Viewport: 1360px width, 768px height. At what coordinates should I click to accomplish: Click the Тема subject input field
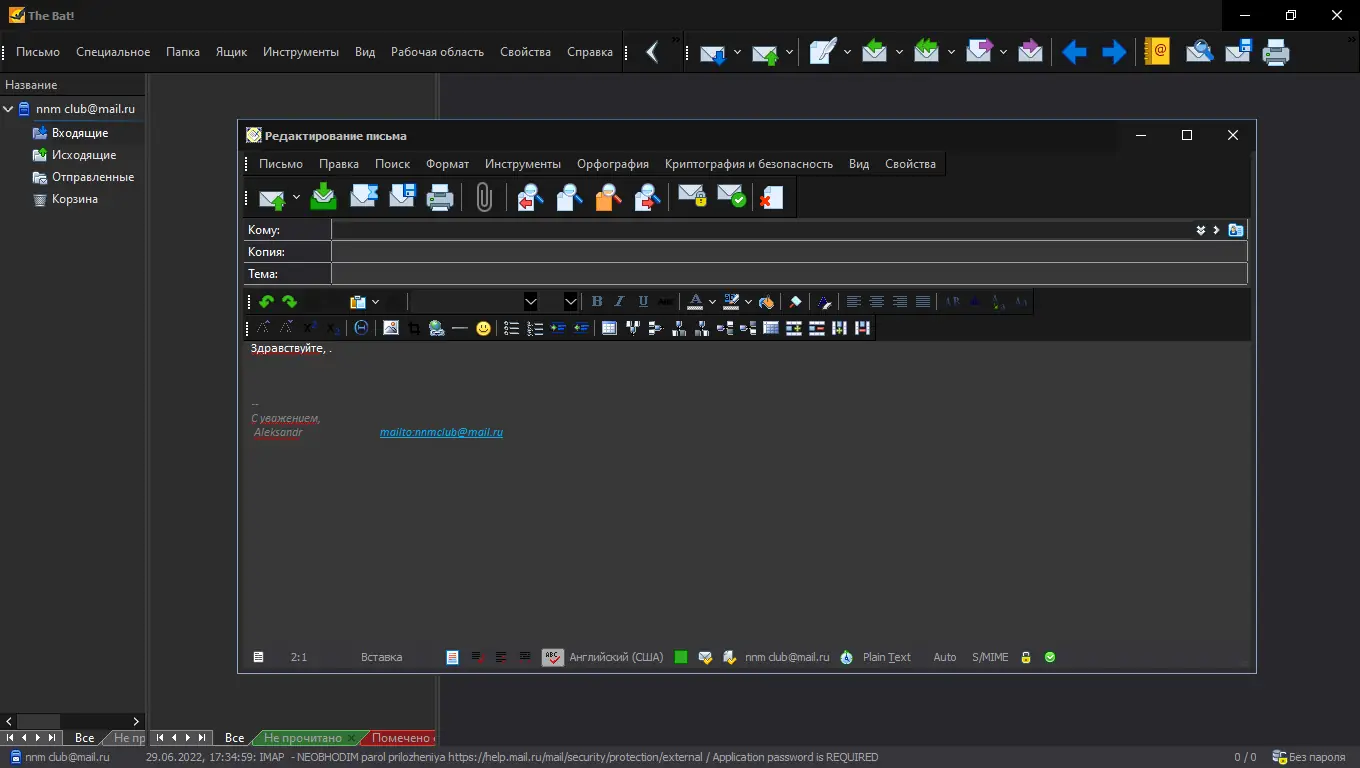[789, 274]
